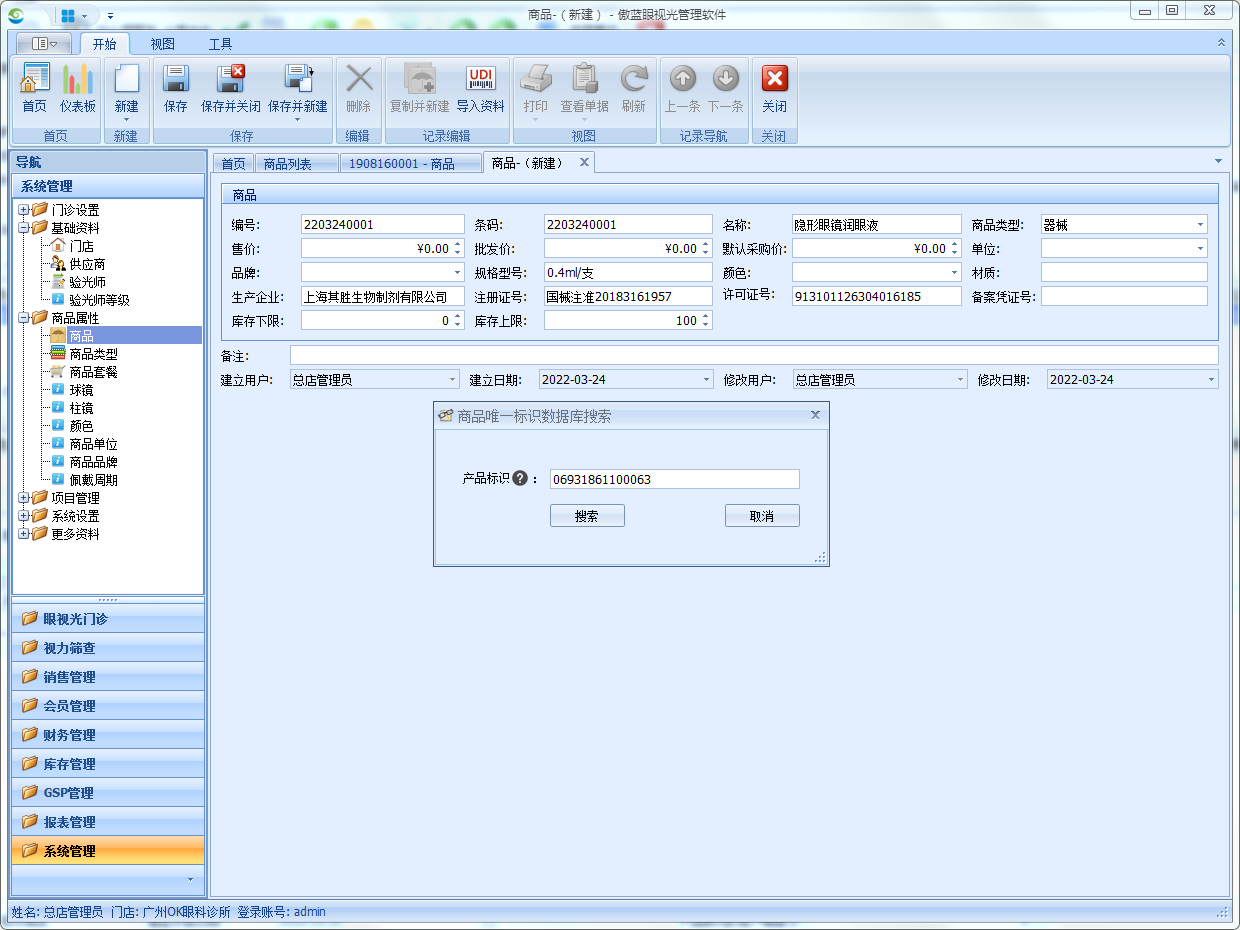Switch to the 工具 ribbon tab
Image resolution: width=1240 pixels, height=930 pixels.
[221, 44]
